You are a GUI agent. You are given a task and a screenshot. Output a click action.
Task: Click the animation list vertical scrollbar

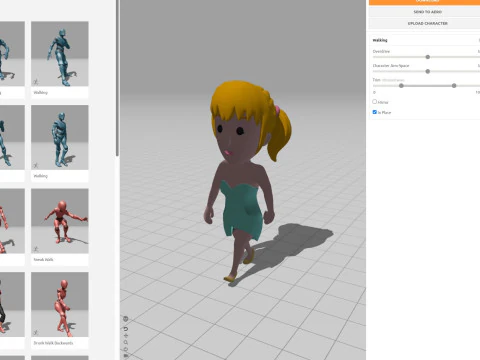pyautogui.click(x=117, y=78)
